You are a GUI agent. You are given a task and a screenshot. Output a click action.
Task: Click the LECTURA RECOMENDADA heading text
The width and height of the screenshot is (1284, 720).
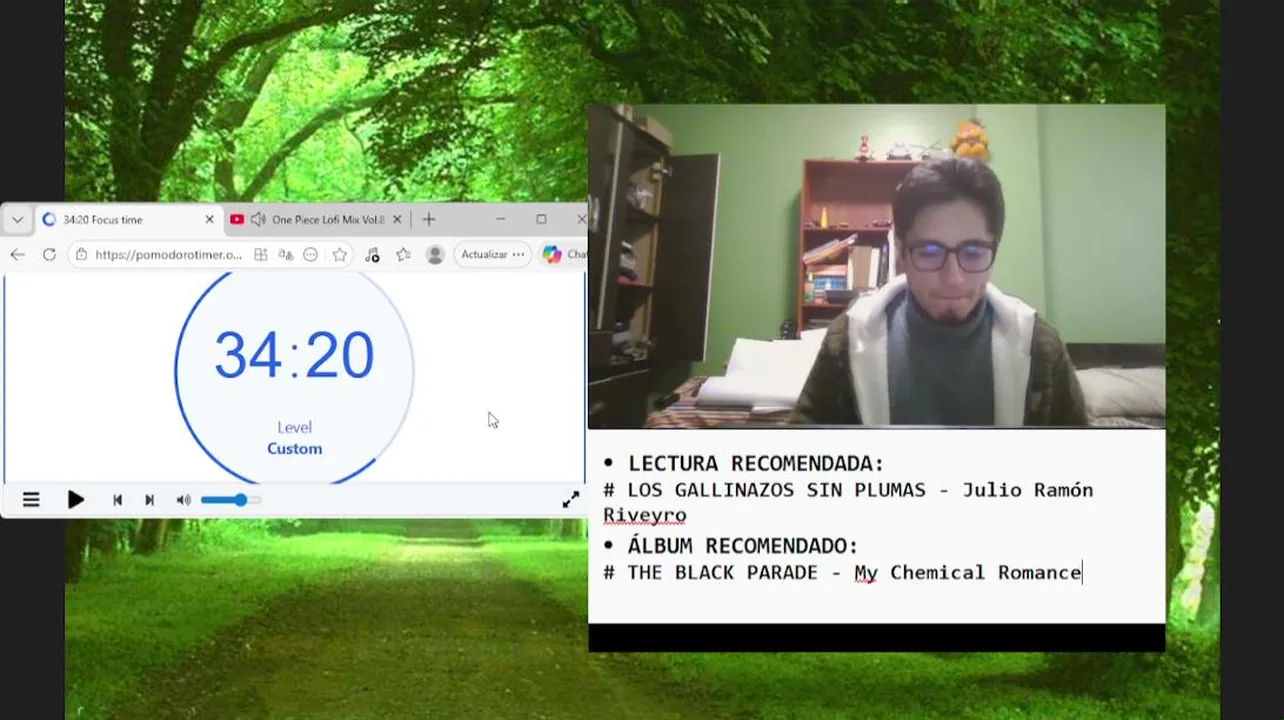[756, 463]
